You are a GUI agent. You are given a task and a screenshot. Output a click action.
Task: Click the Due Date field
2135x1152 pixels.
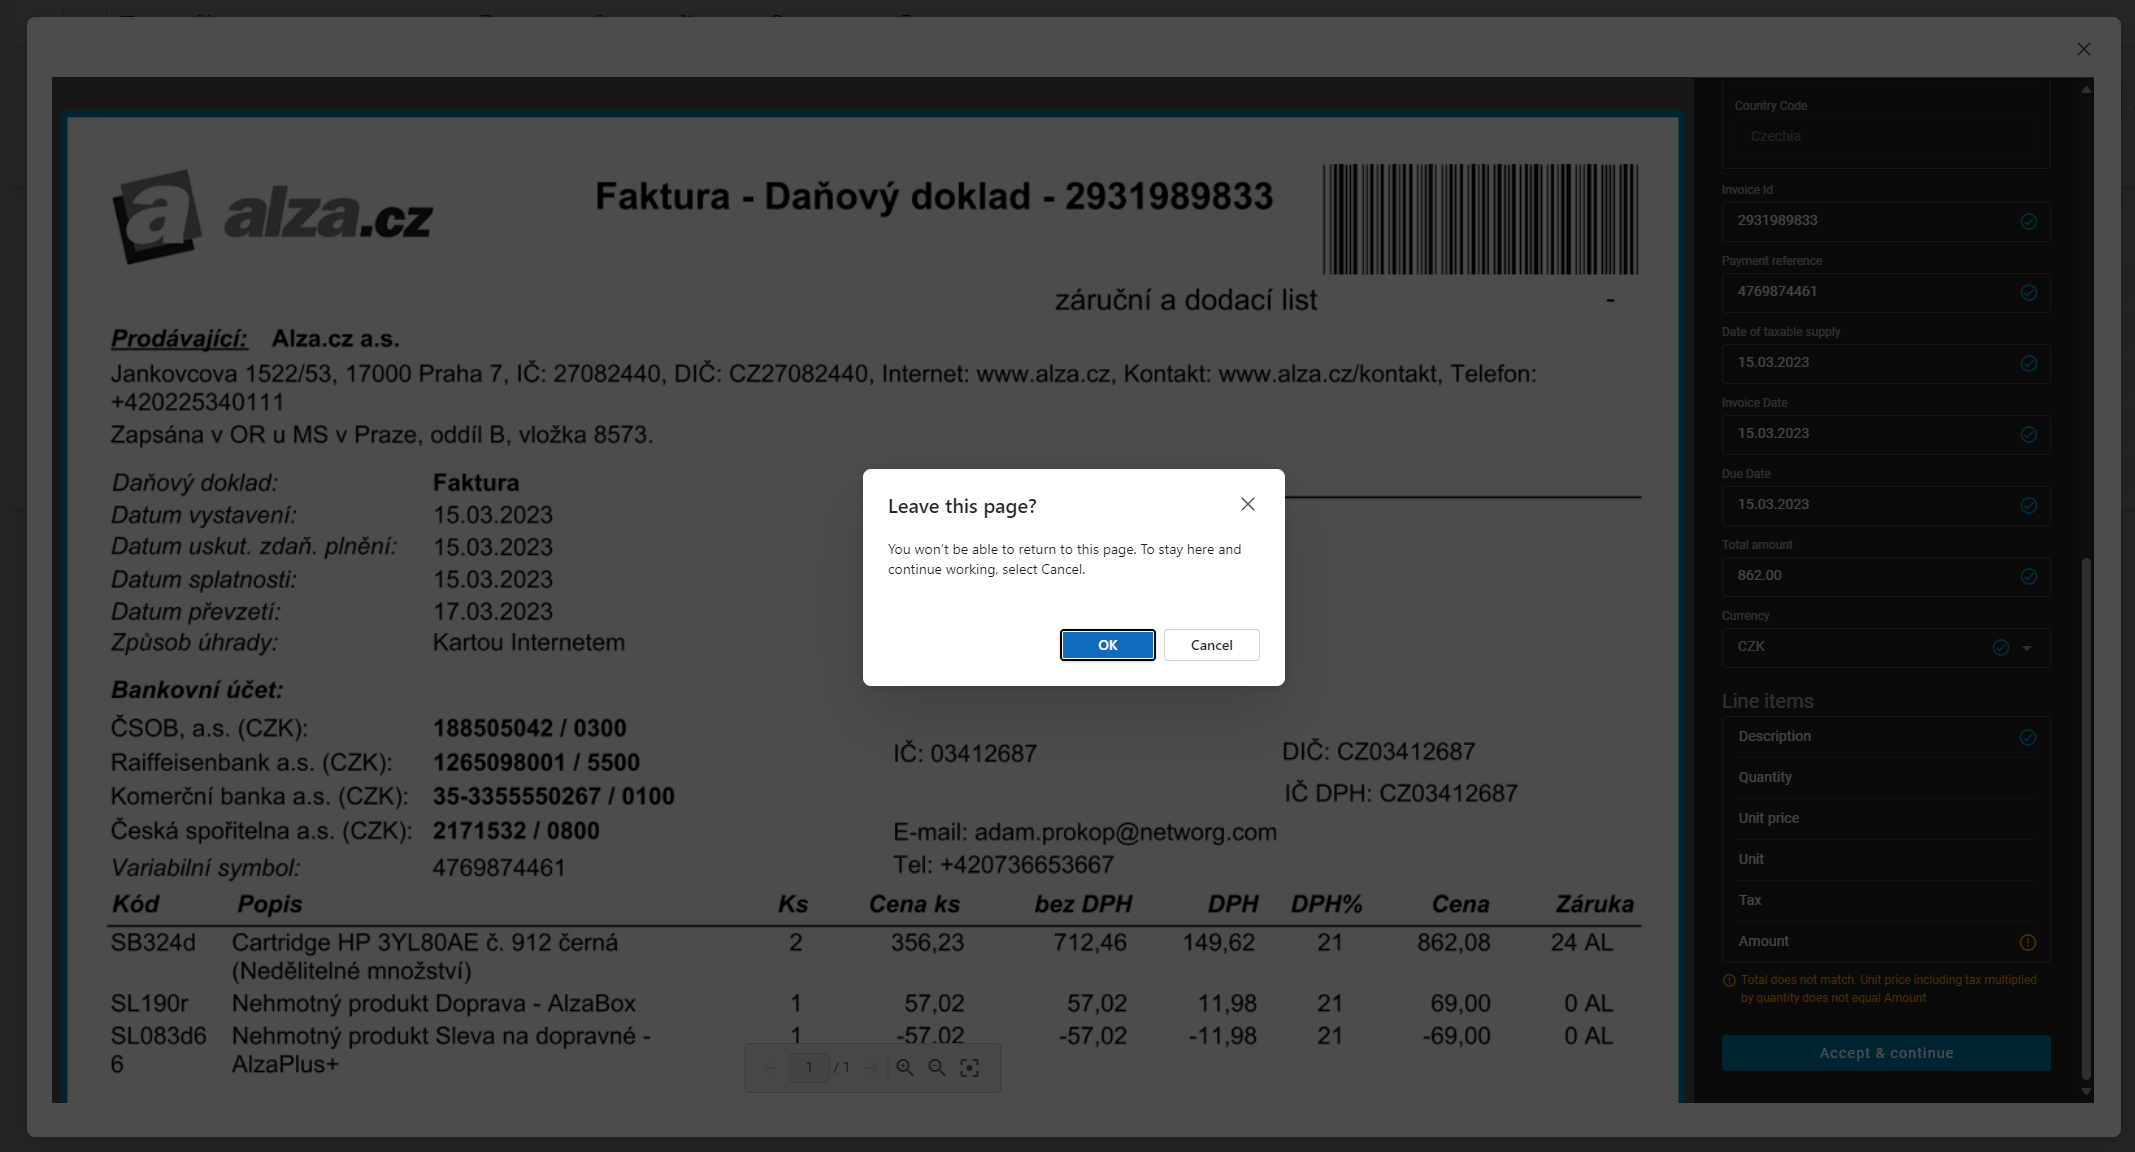[1886, 505]
